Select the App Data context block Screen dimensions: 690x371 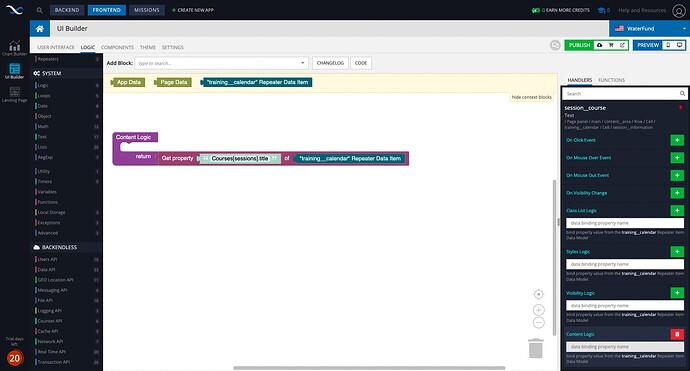pyautogui.click(x=128, y=82)
